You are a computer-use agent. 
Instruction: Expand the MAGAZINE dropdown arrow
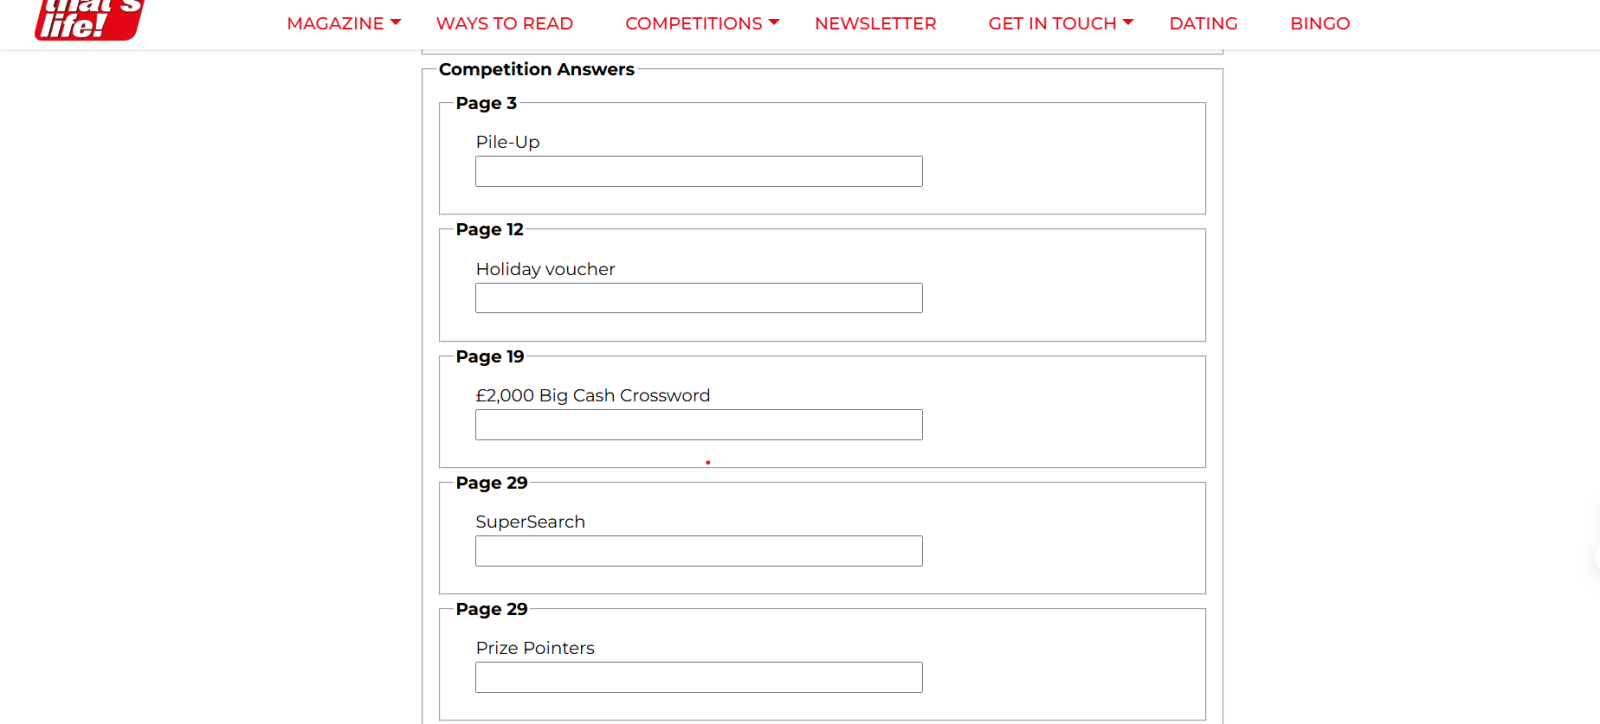click(x=396, y=22)
